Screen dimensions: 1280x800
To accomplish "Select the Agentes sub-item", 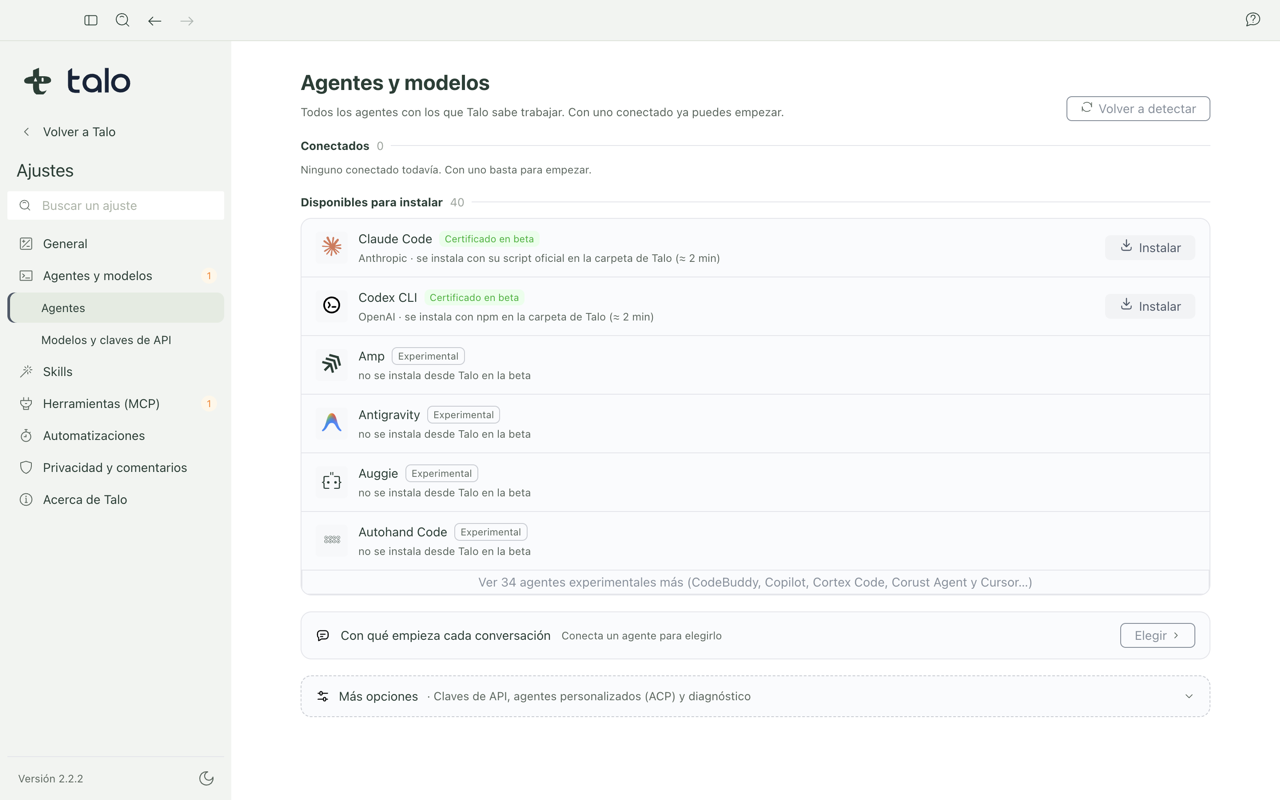I will (116, 308).
